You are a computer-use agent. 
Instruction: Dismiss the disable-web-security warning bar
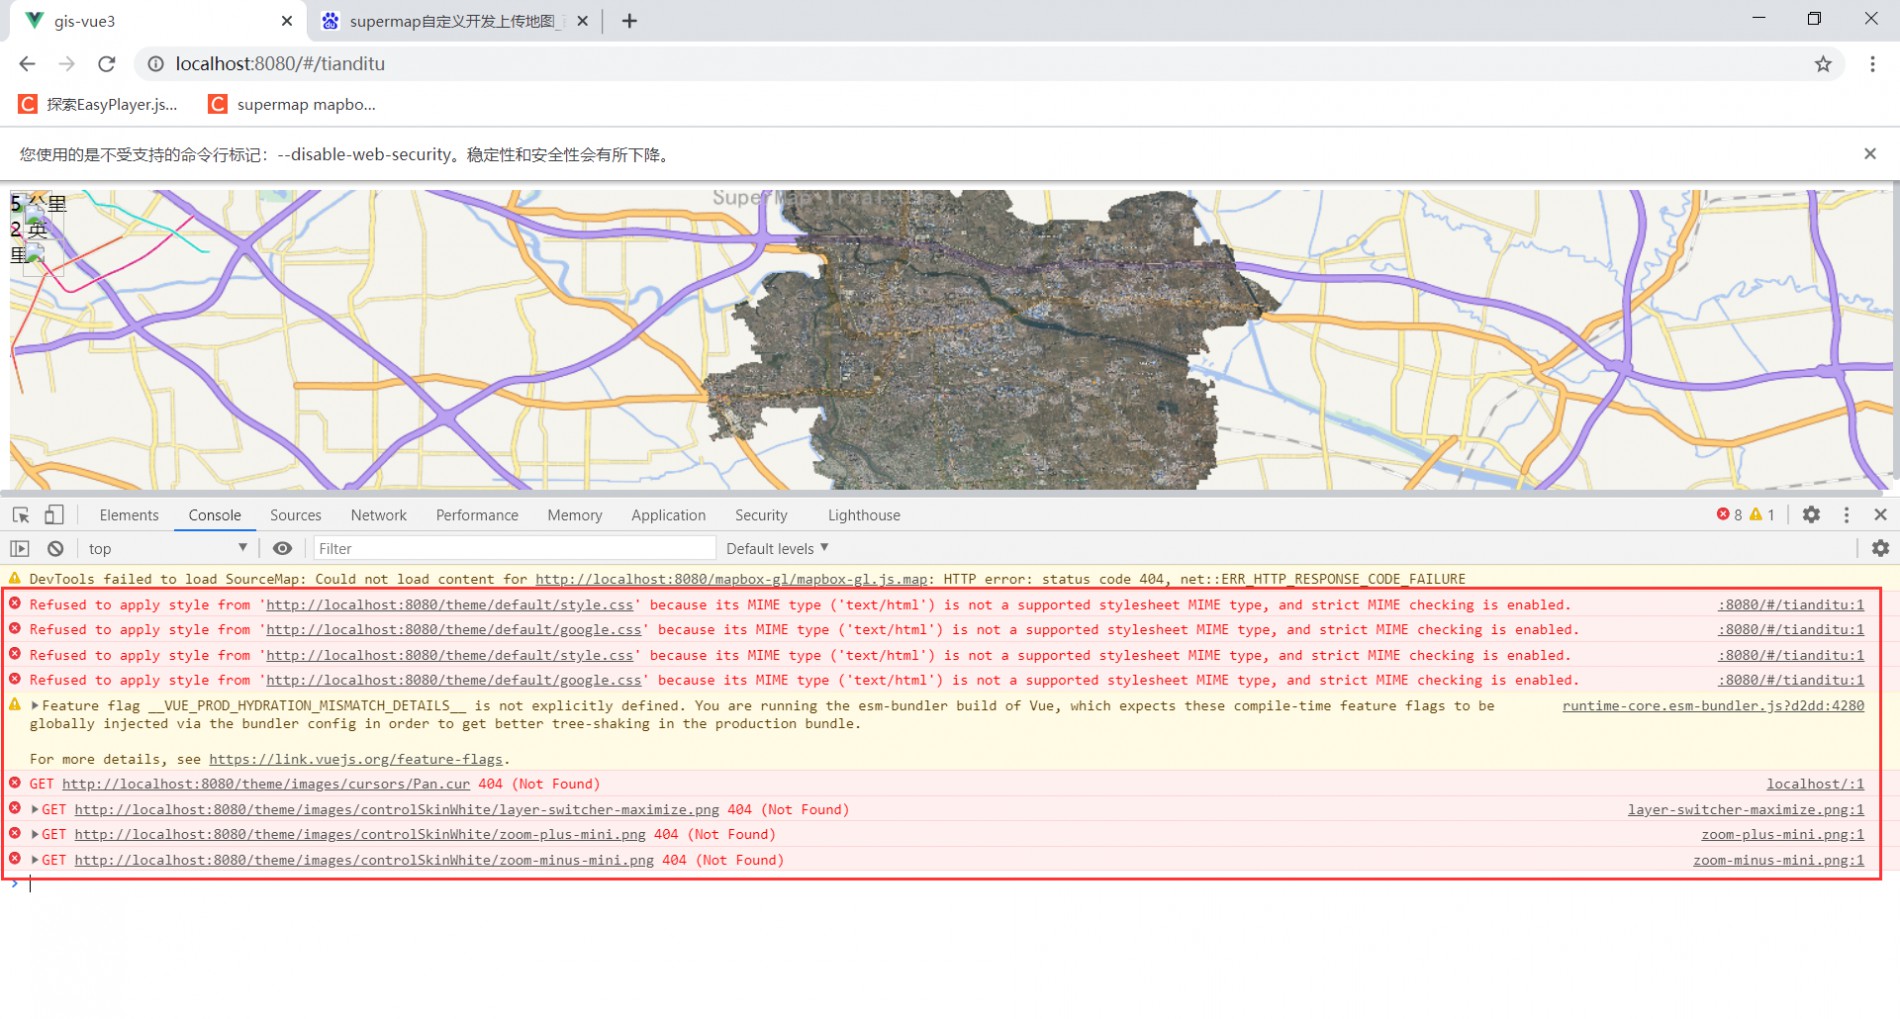coord(1869,154)
